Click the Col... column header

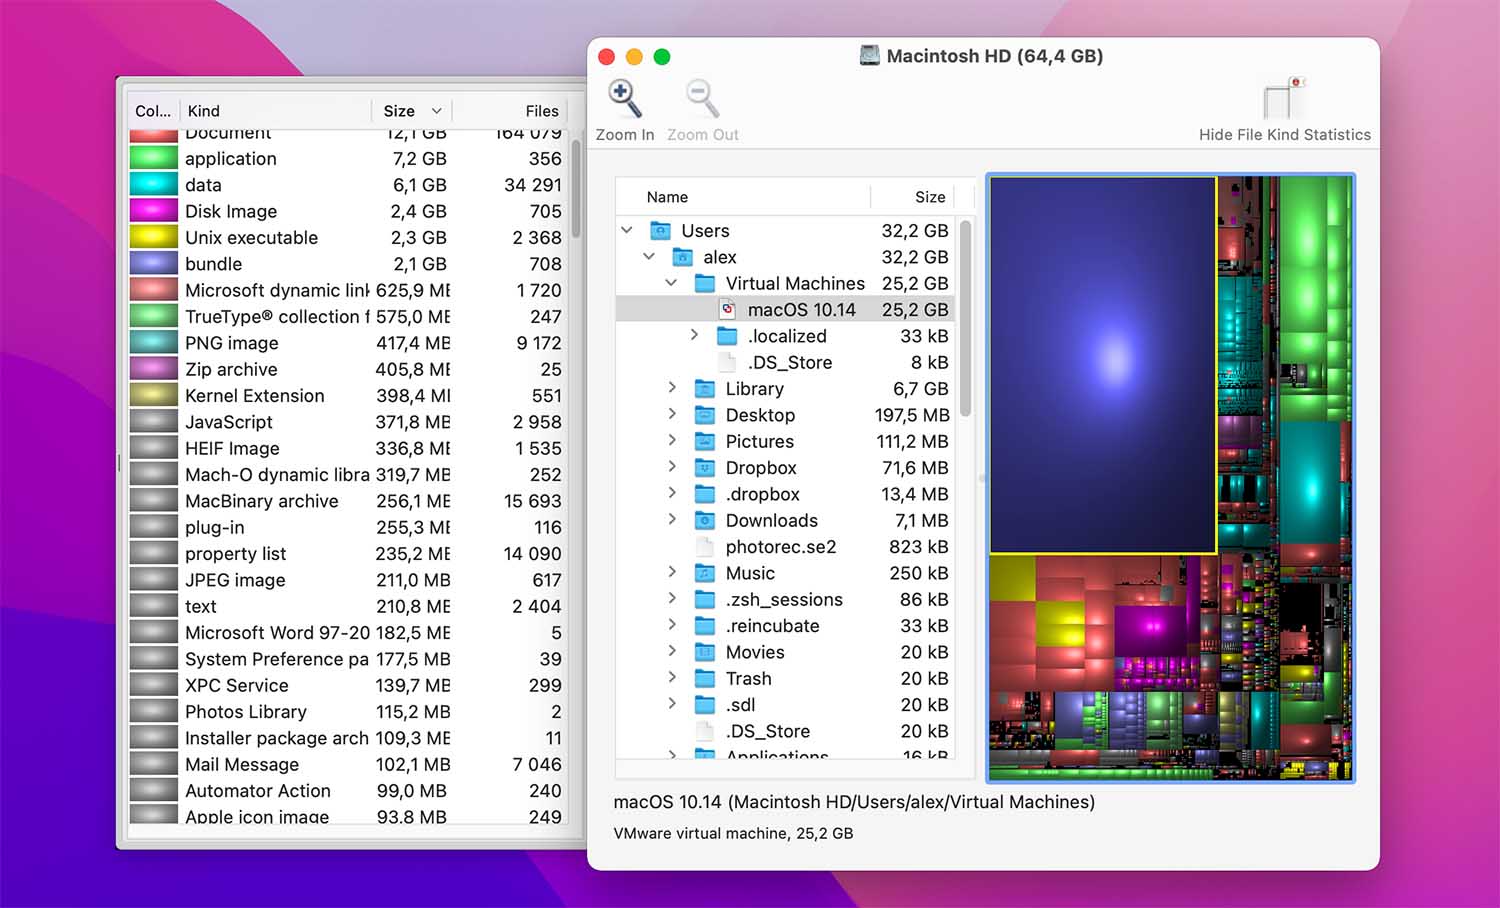click(x=153, y=111)
